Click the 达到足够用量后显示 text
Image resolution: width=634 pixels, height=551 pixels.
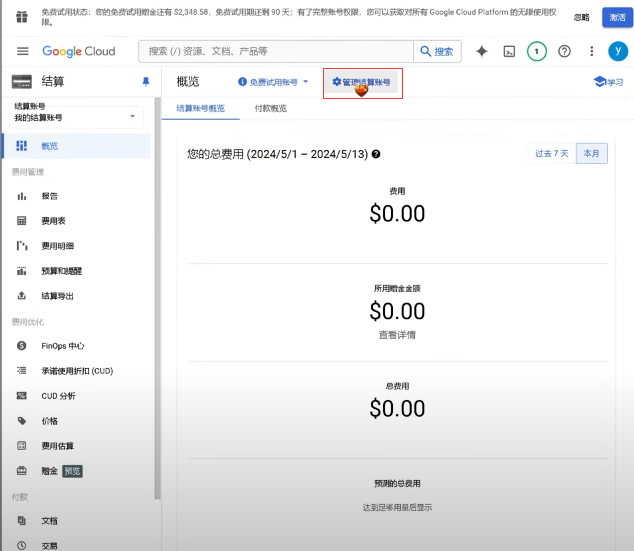click(x=397, y=507)
